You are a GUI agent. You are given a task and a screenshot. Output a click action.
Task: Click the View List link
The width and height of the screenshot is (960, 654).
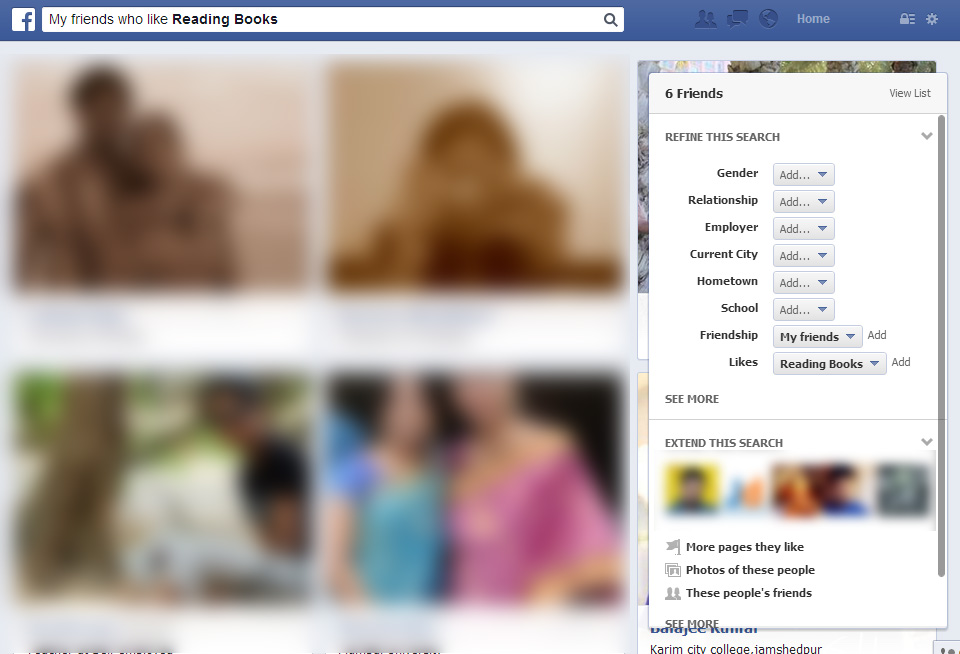click(x=909, y=94)
